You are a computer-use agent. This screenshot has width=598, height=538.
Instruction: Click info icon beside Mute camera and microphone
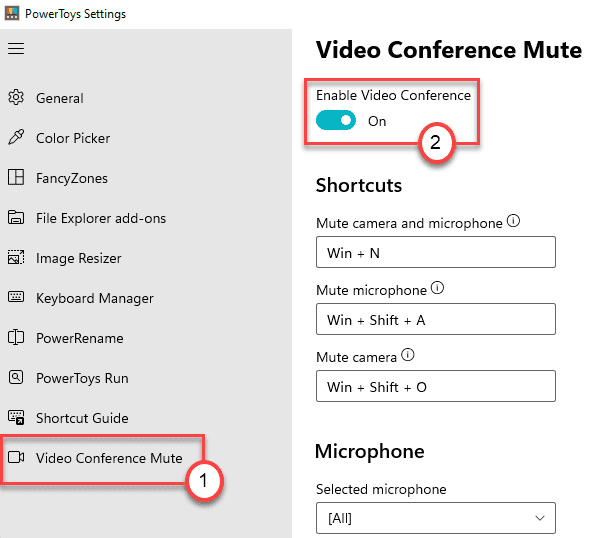(x=513, y=220)
